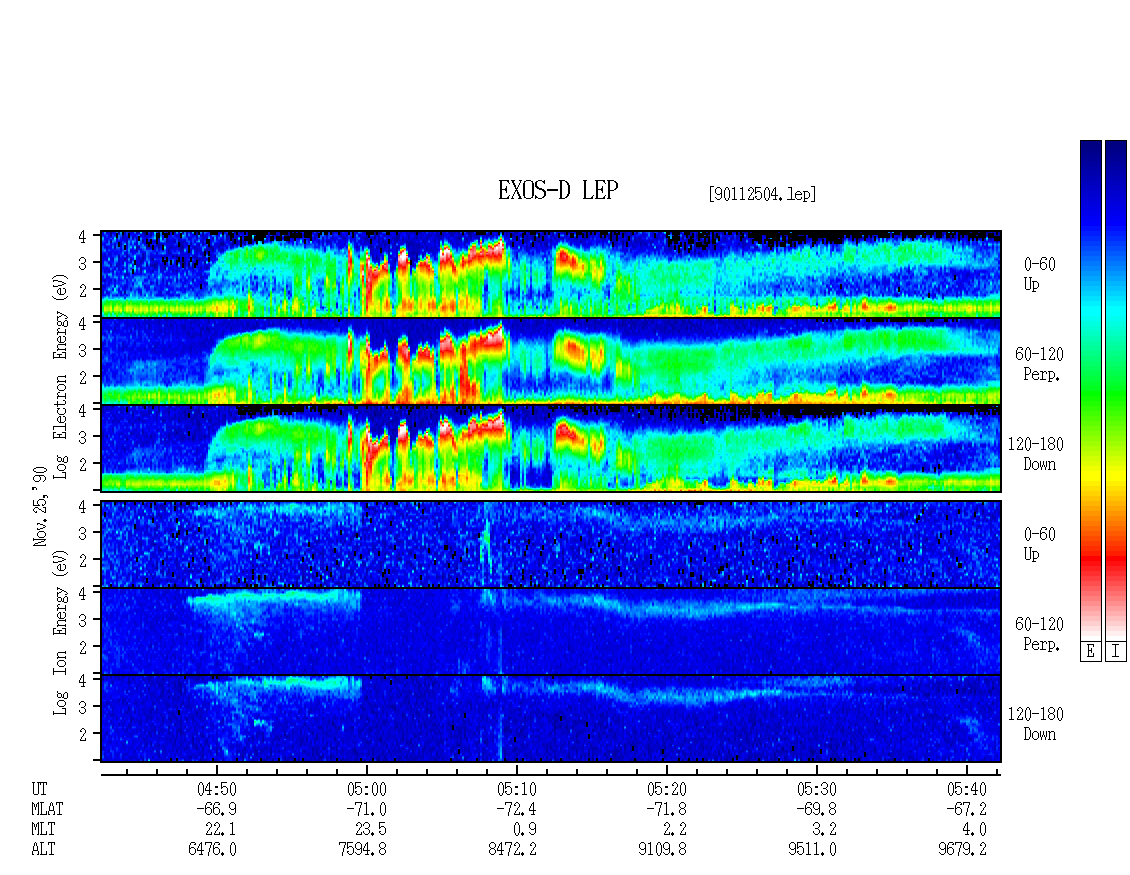Click the EXOS-D LEP plot title
1130x875 pixels.
click(558, 190)
